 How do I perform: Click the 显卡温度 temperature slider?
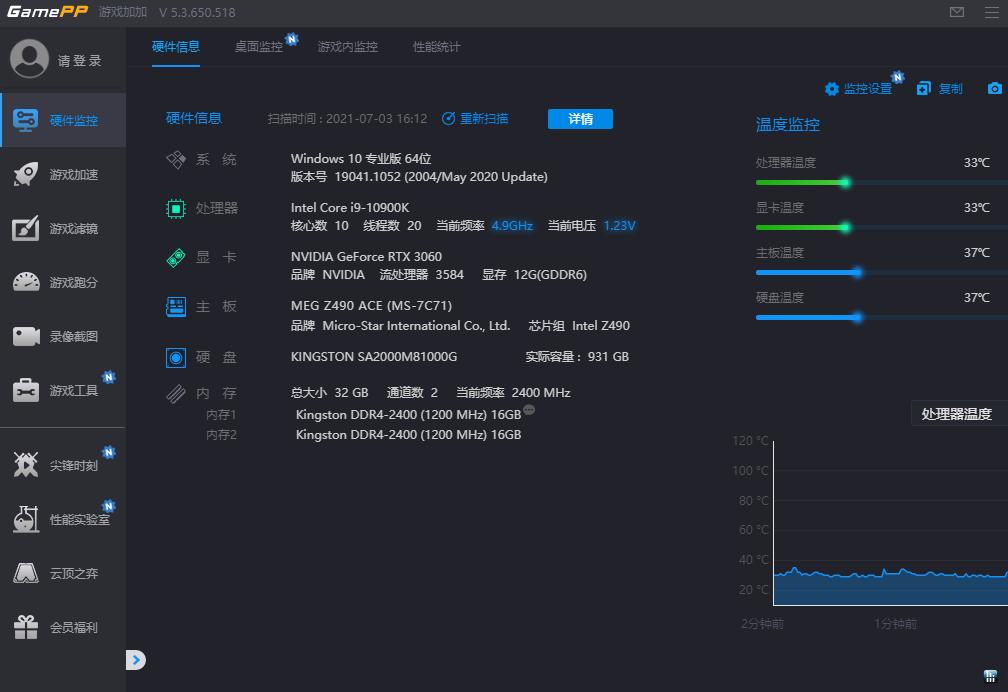click(847, 227)
